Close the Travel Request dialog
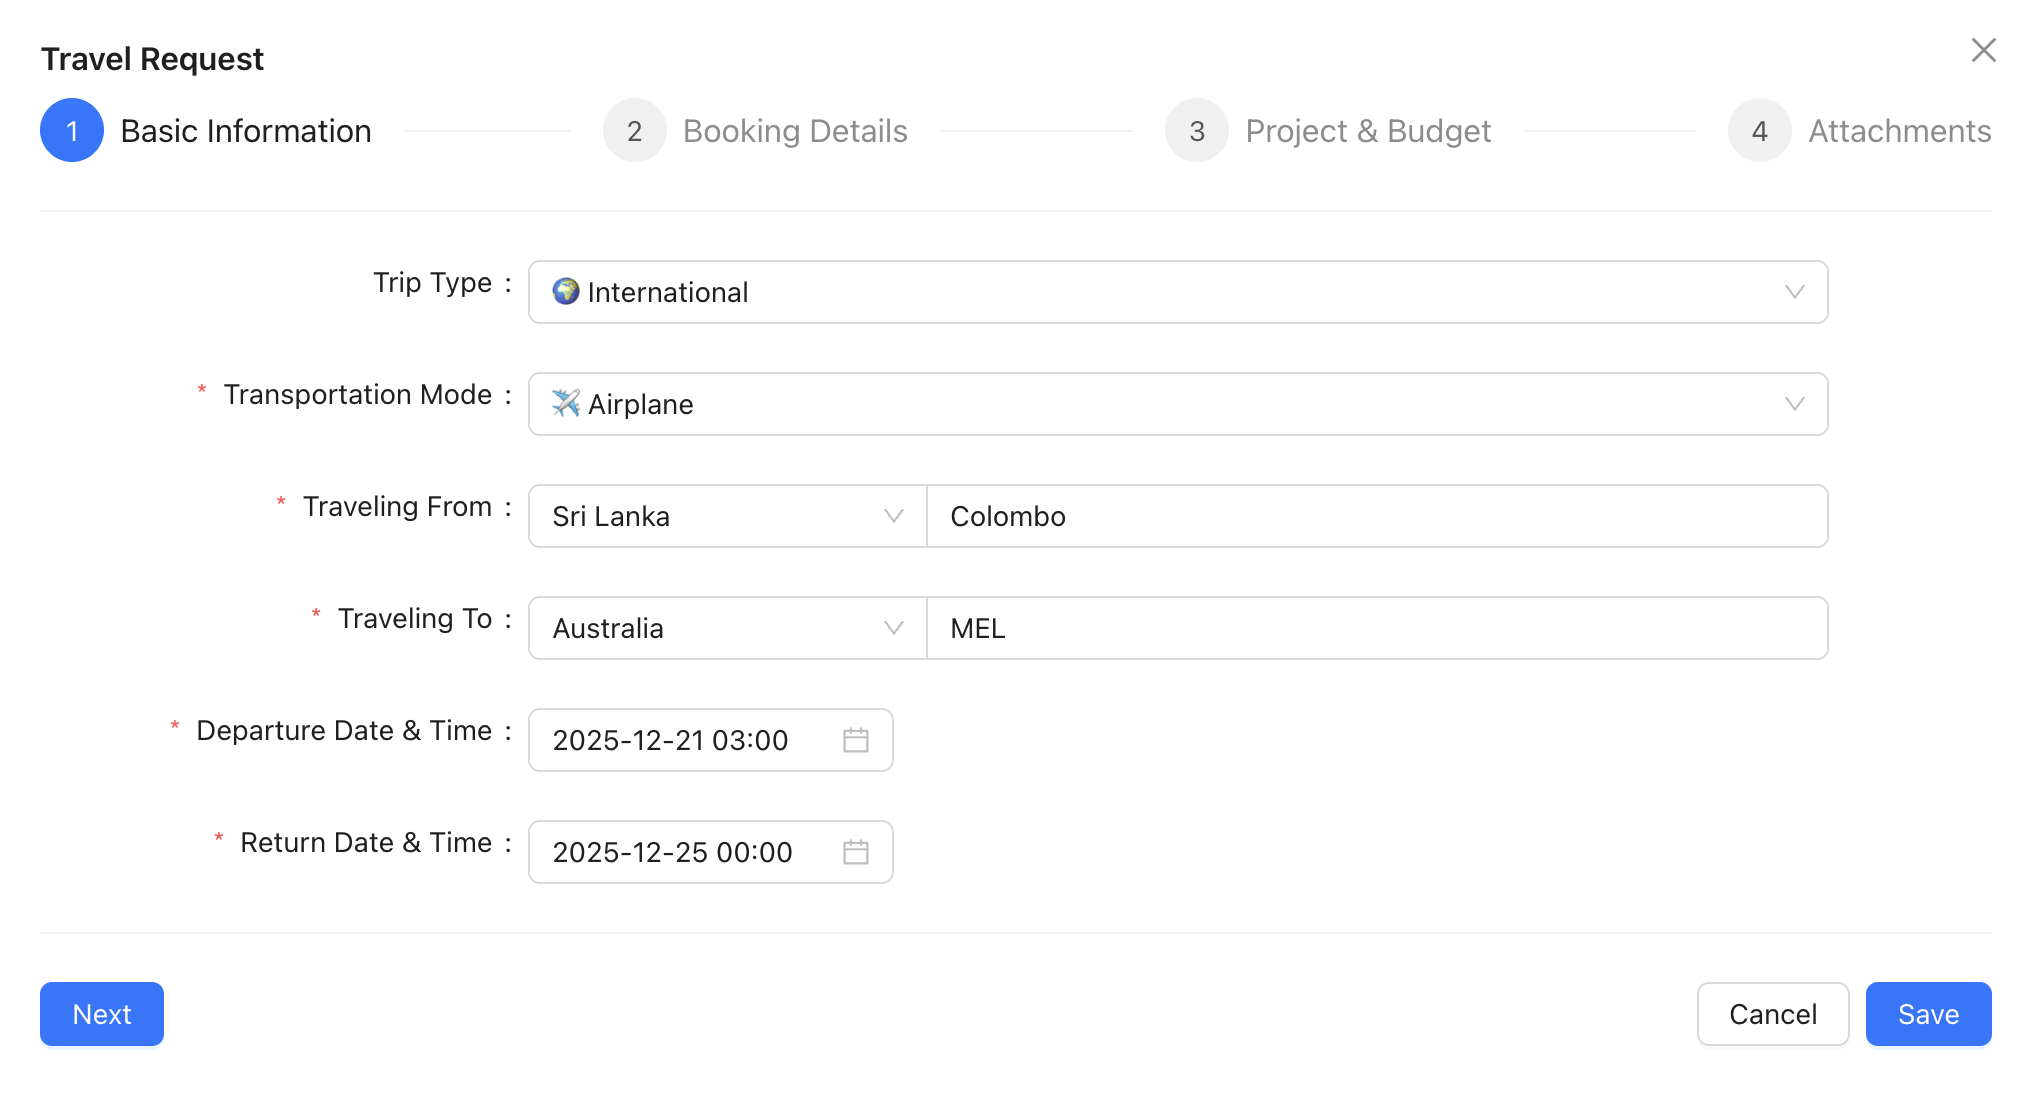This screenshot has height=1102, width=2036. pyautogui.click(x=1983, y=50)
